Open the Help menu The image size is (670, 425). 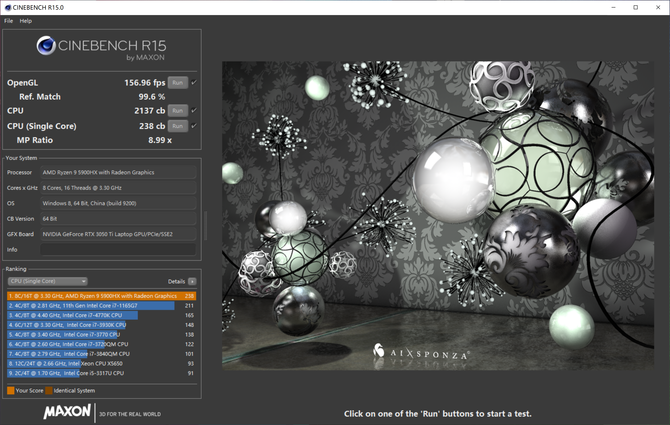(x=26, y=21)
